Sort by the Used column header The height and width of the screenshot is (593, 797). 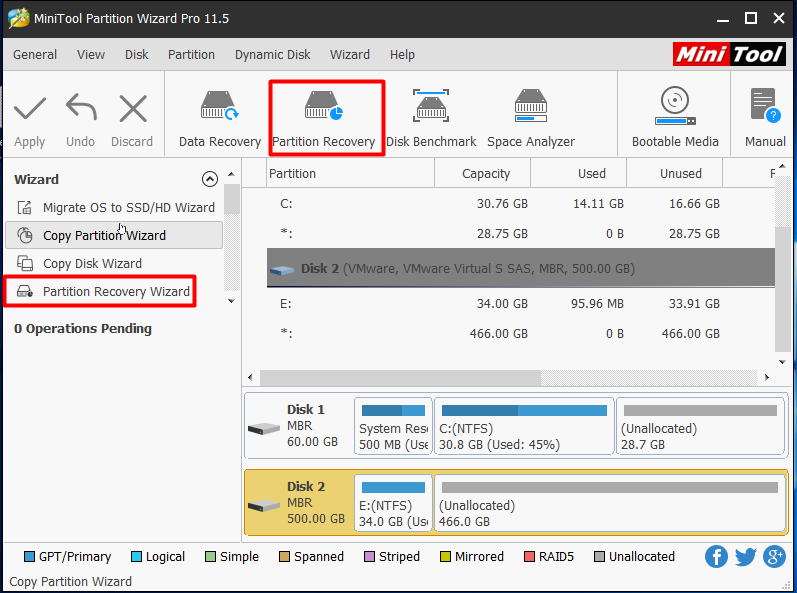(579, 174)
